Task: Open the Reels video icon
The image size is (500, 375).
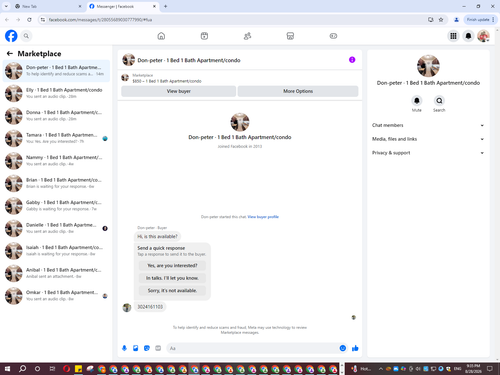Action: pyautogui.click(x=204, y=36)
